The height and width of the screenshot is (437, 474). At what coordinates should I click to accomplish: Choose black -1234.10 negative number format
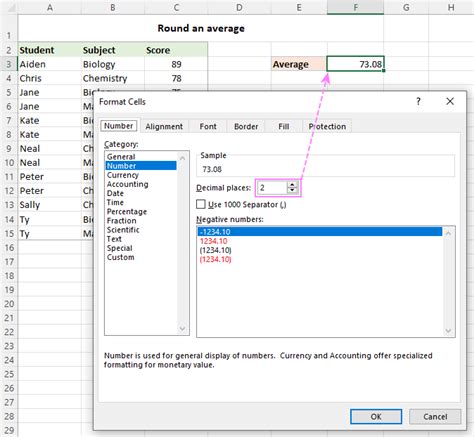click(320, 232)
